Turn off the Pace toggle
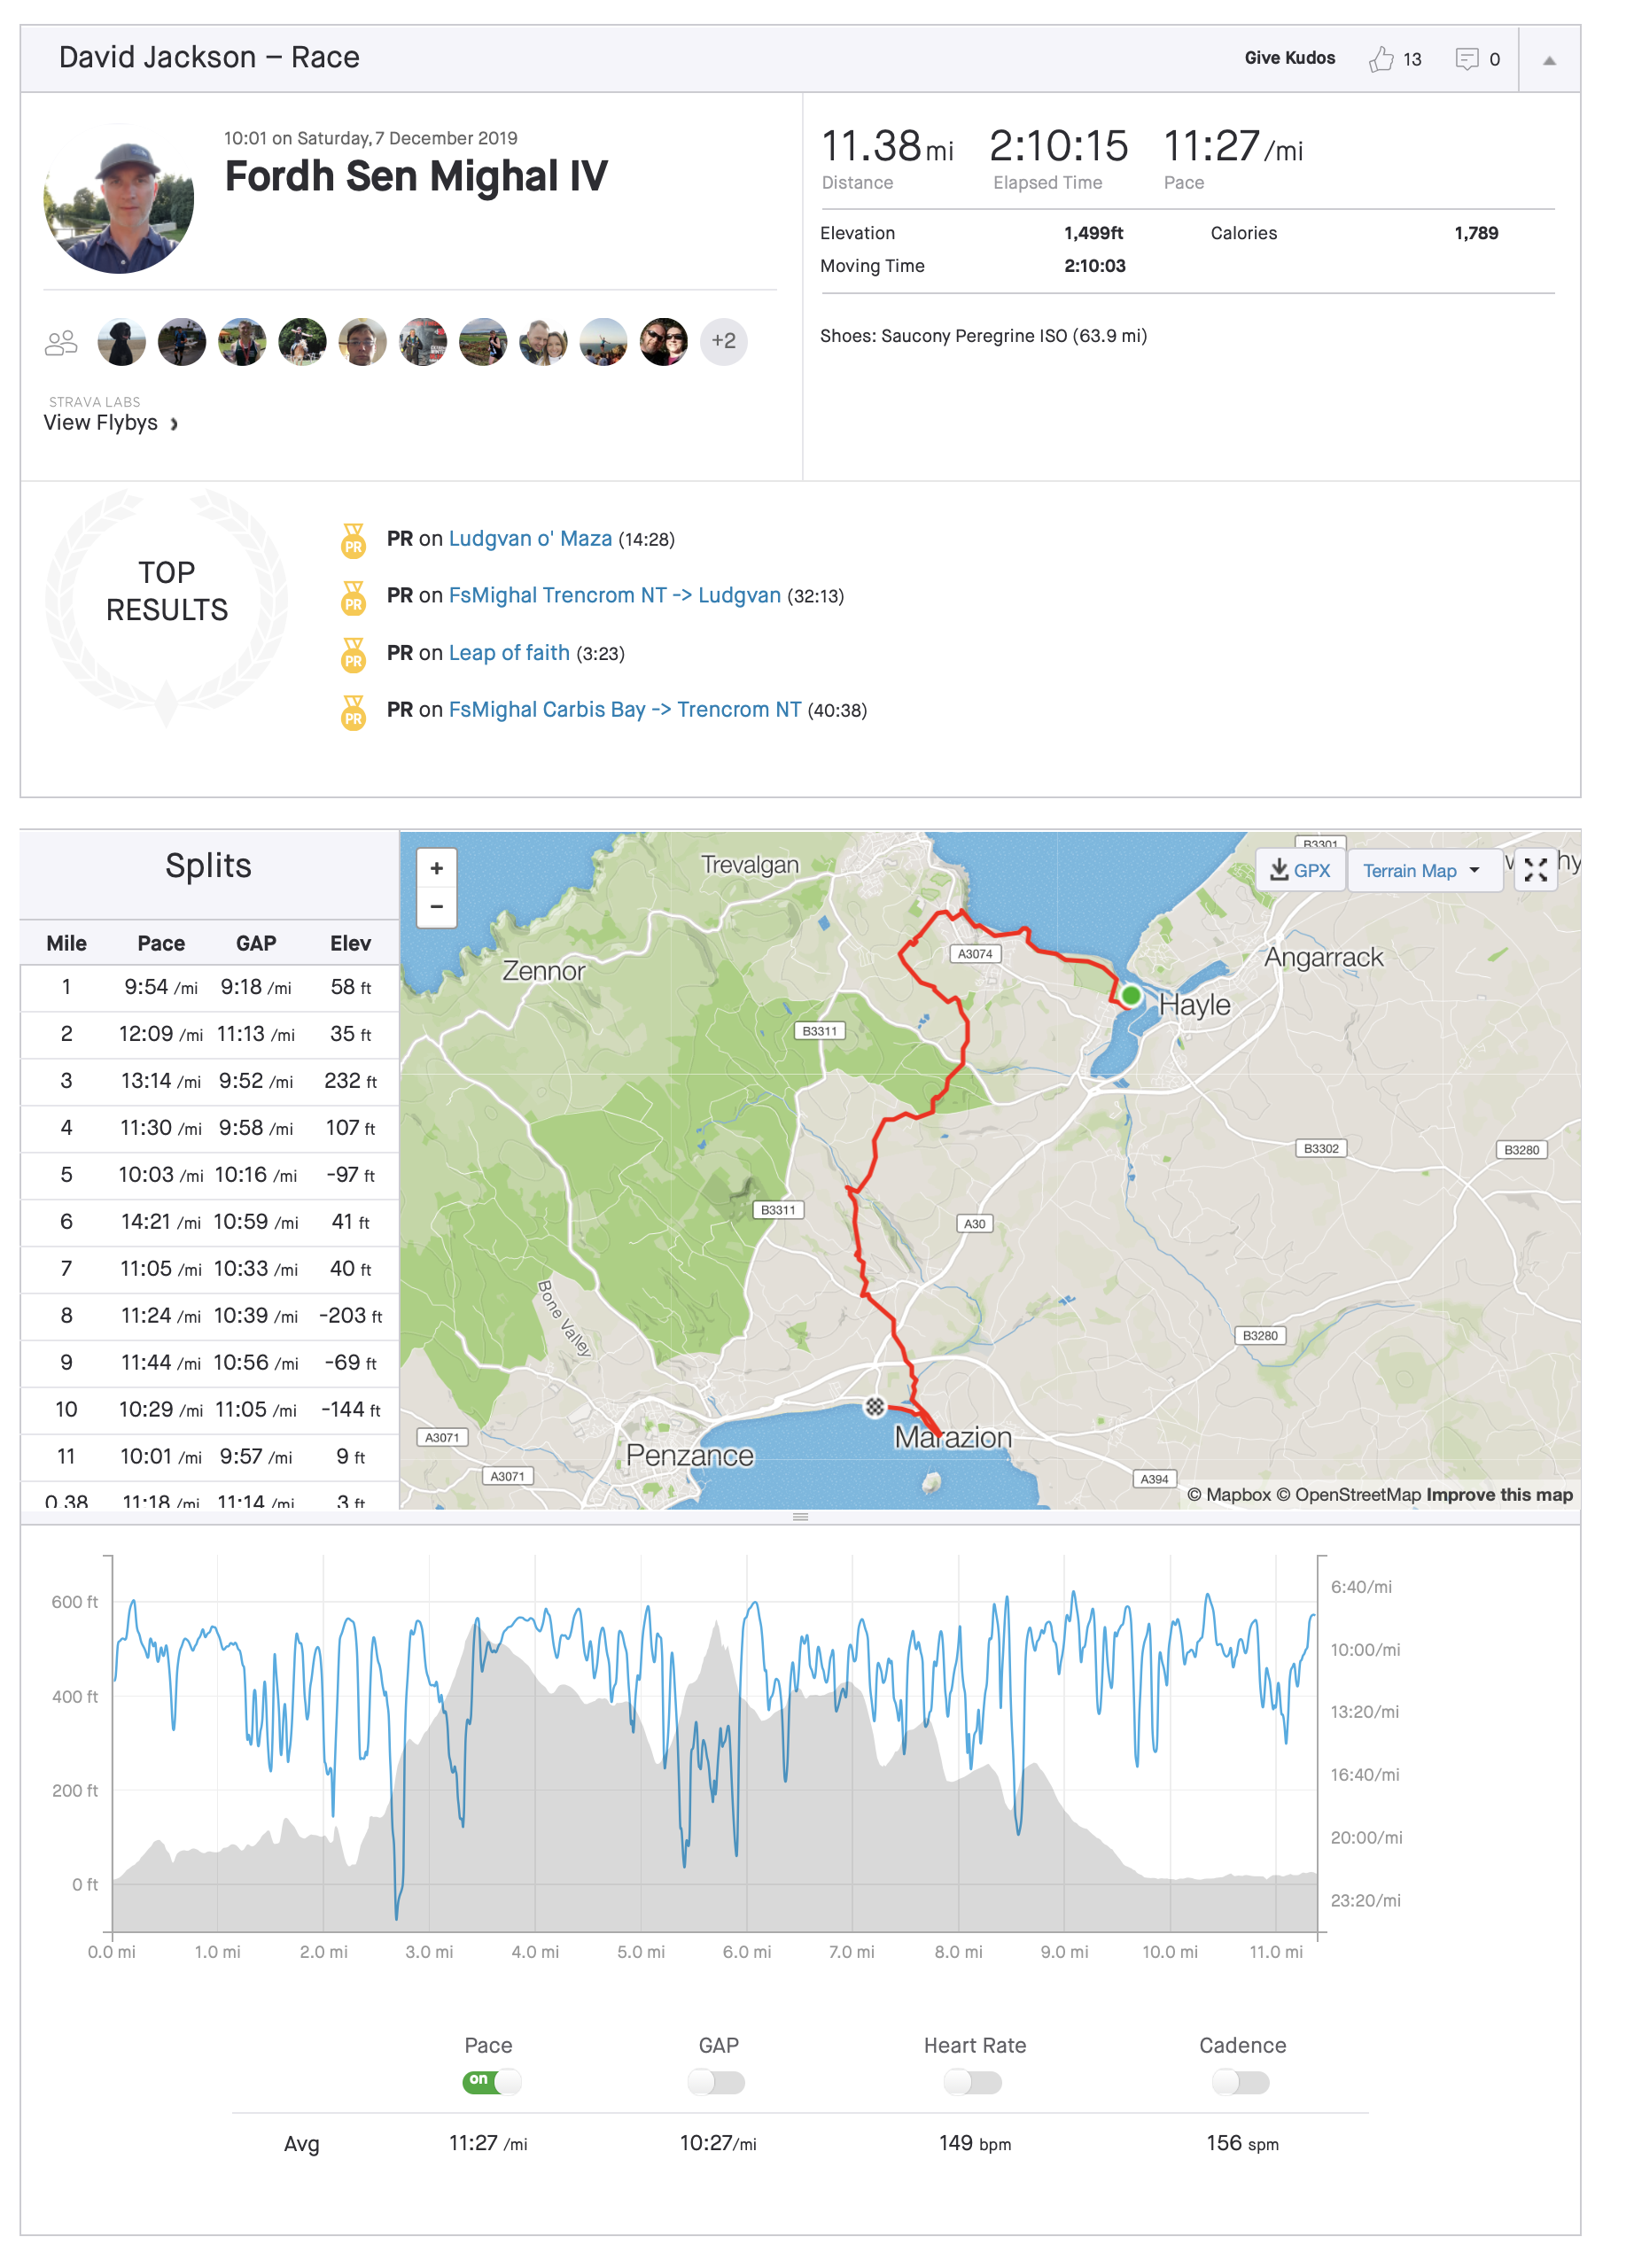 492,2081
